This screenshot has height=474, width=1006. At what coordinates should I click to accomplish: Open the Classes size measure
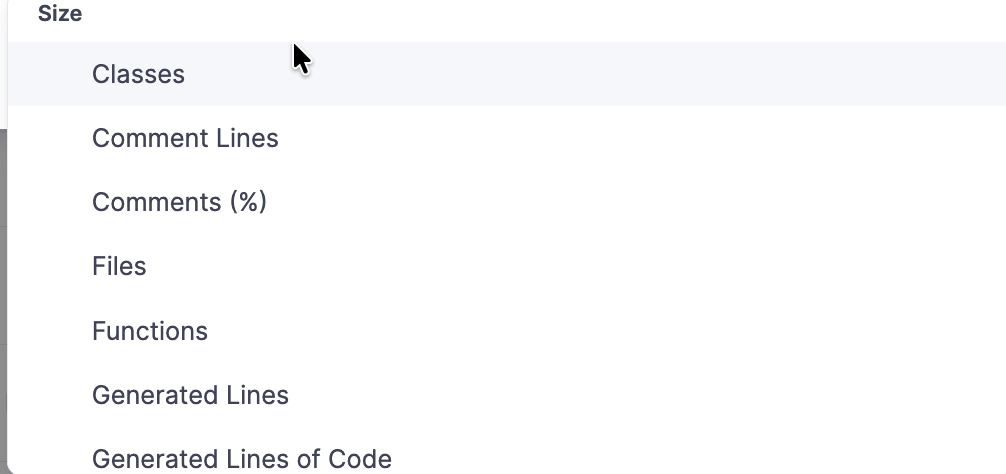(x=138, y=74)
